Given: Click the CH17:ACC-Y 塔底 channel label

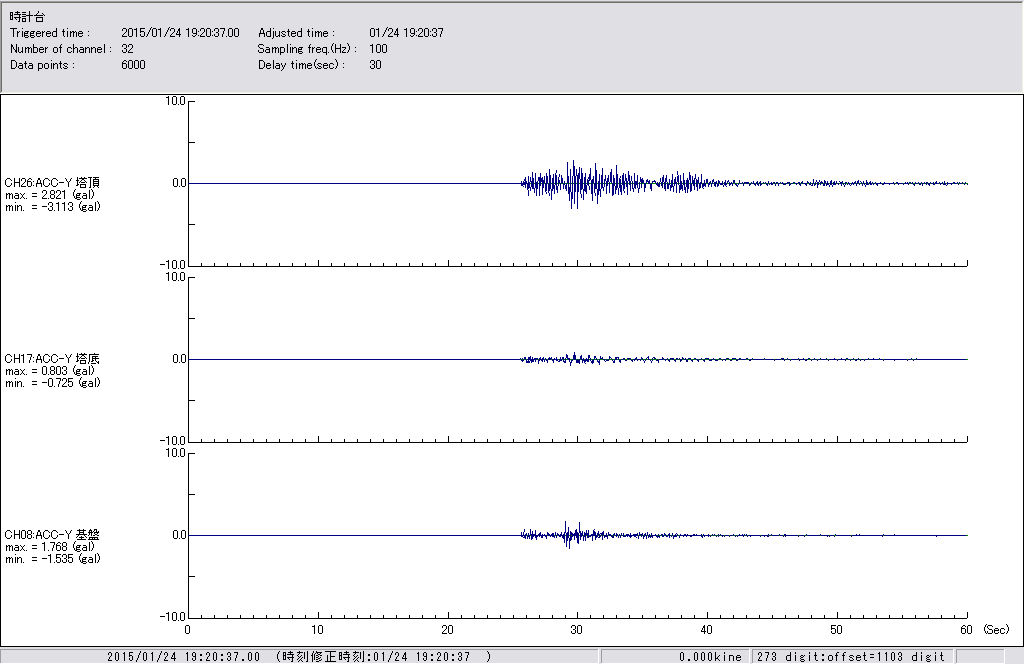Looking at the screenshot, I should point(52,358).
